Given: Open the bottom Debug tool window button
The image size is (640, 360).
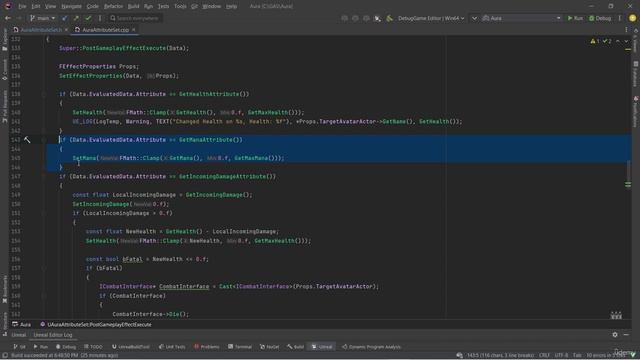Looking at the screenshot, I should point(66,347).
